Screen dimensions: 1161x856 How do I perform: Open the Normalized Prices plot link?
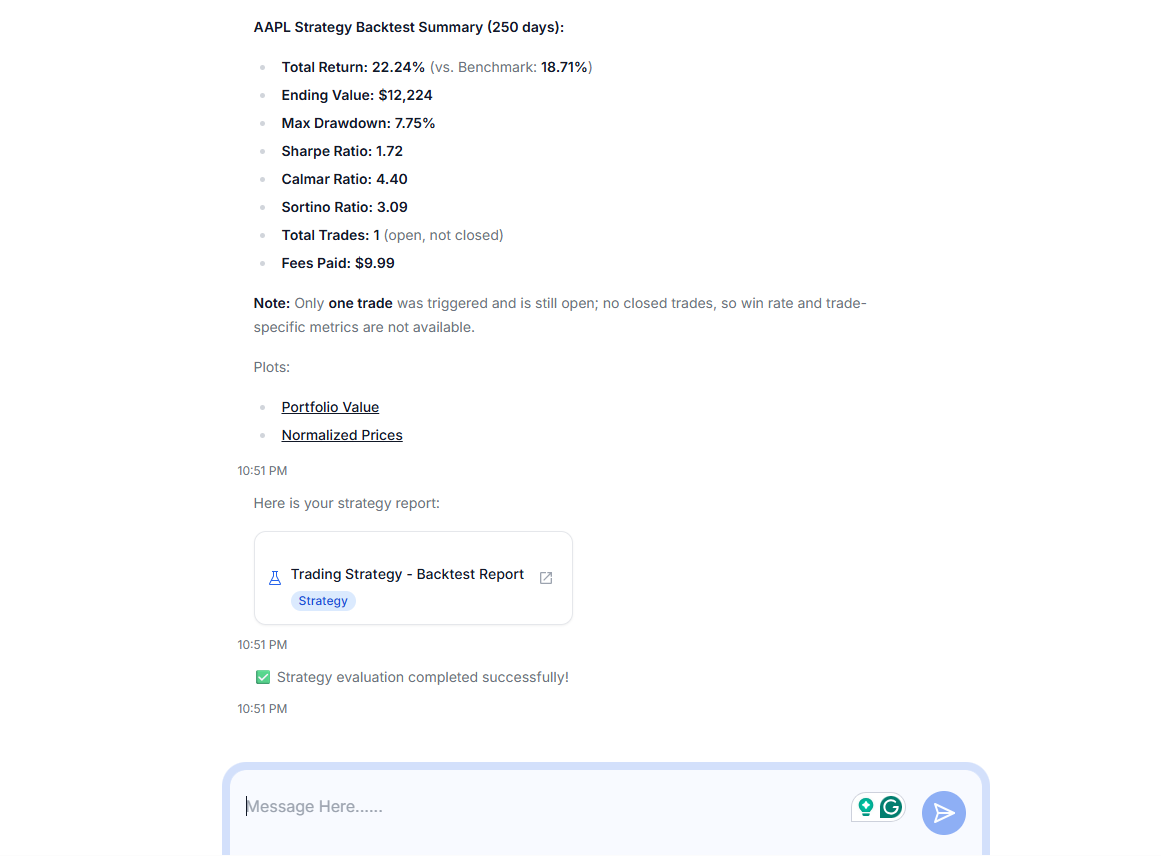(341, 435)
